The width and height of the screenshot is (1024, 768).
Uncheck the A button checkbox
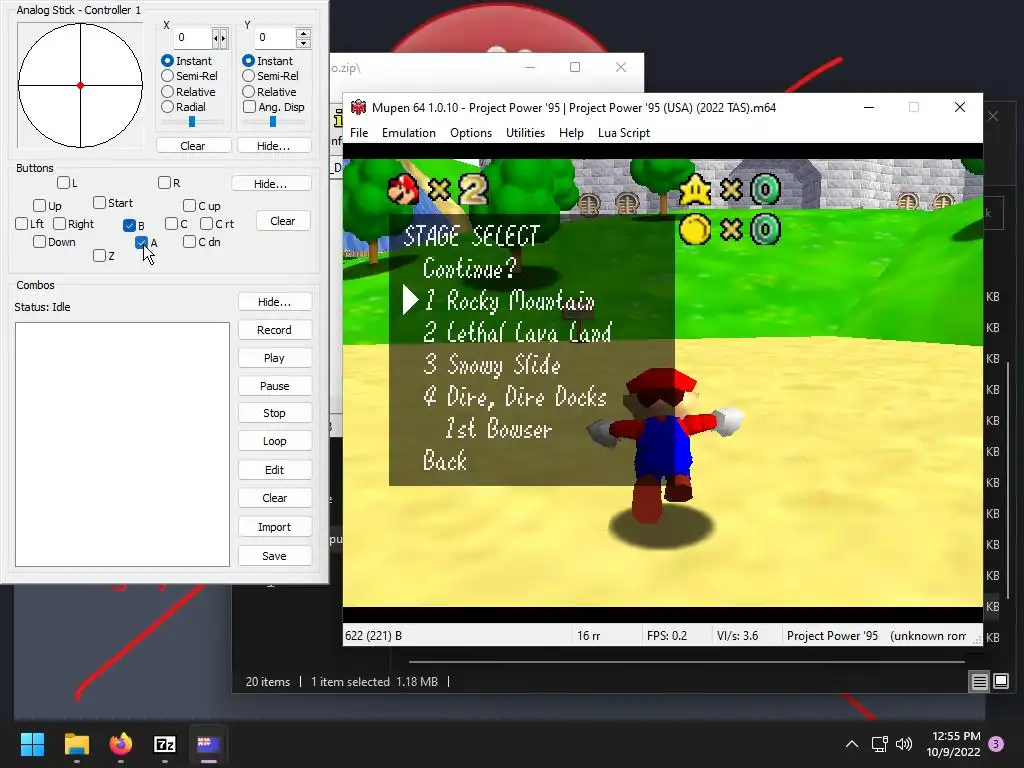click(x=141, y=242)
